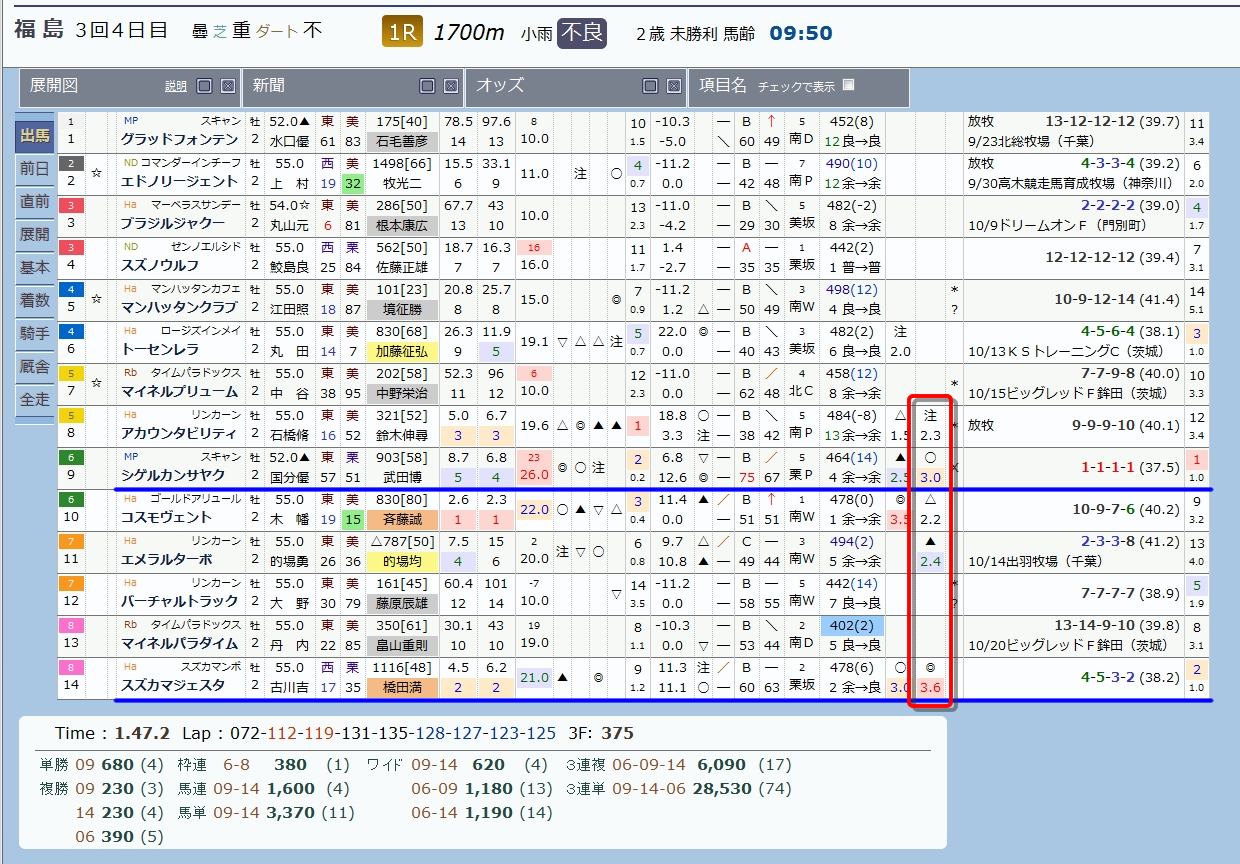Click the star mark beside エドノリージェント
Viewport: 1240px width, 864px height.
pyautogui.click(x=98, y=172)
